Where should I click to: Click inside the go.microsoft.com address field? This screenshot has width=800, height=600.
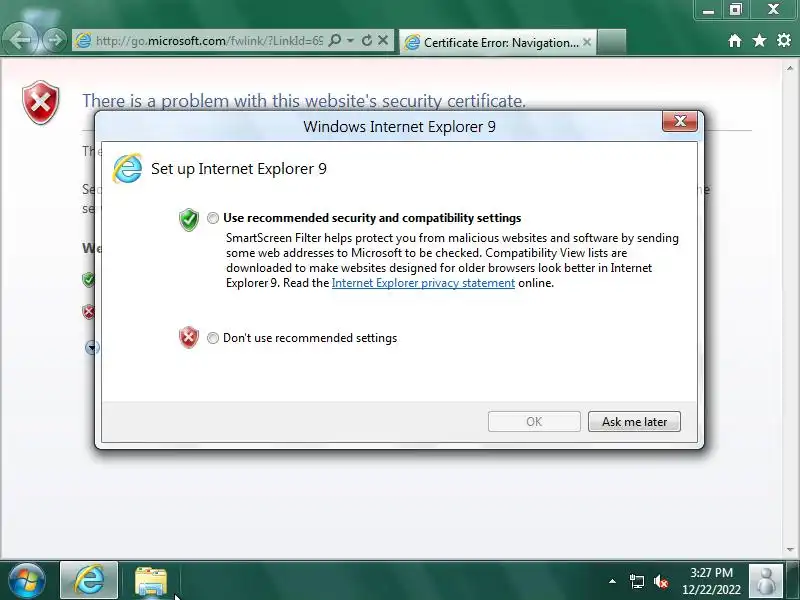pyautogui.click(x=209, y=41)
